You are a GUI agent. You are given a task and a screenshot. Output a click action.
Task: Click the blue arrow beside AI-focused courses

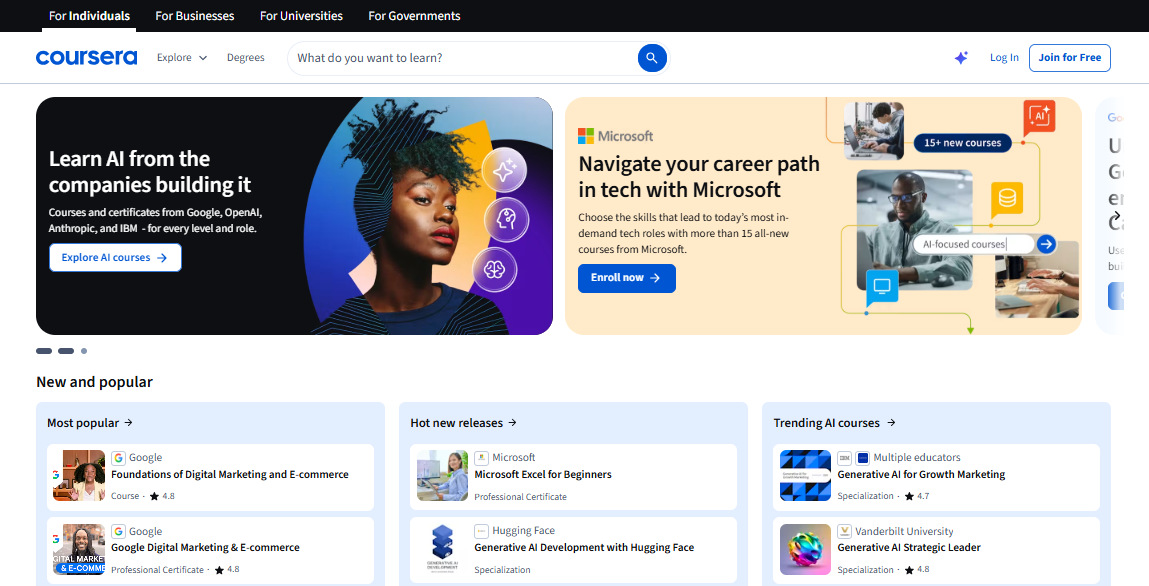coord(1046,244)
